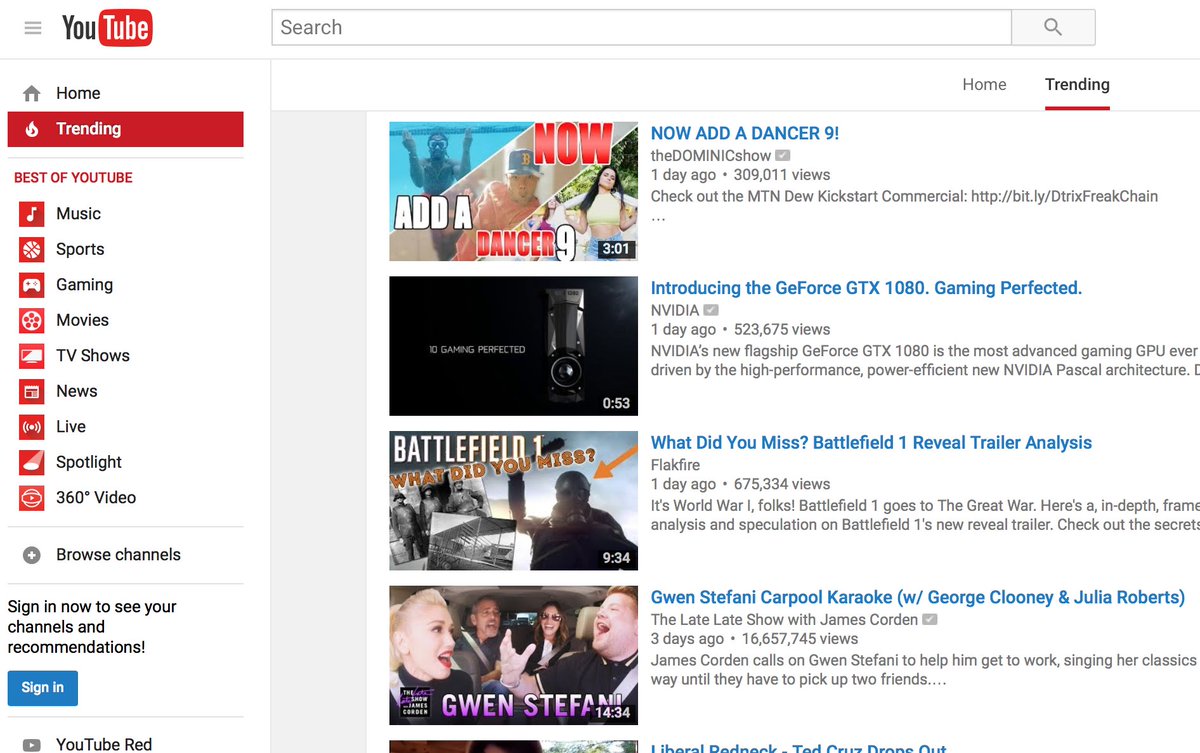Click the 360° Video icon
The height and width of the screenshot is (753, 1200).
pyautogui.click(x=32, y=498)
